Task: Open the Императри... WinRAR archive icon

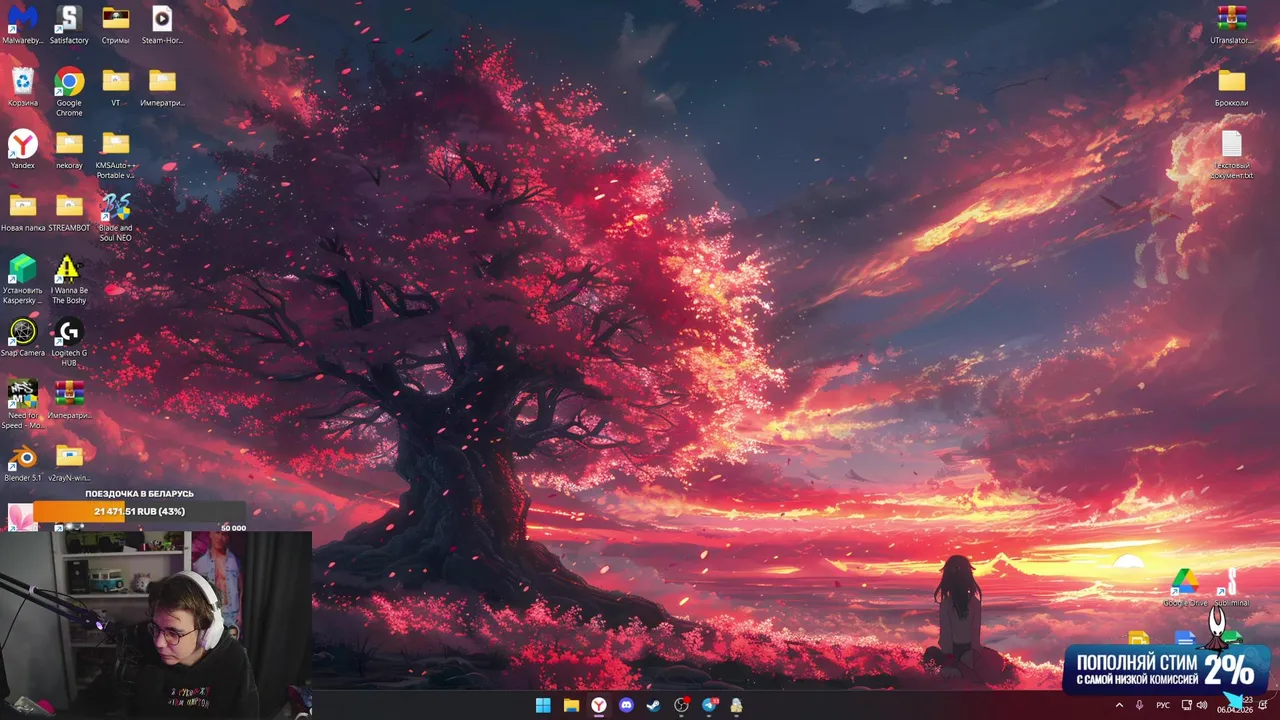Action: coord(69,399)
